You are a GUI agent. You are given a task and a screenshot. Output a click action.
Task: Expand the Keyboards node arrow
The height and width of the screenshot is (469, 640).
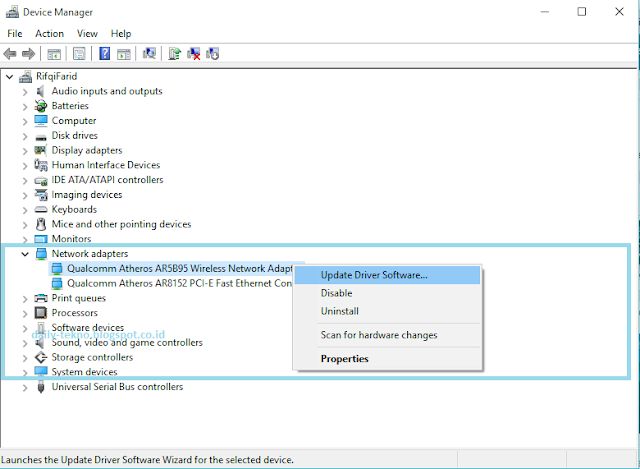(x=25, y=210)
